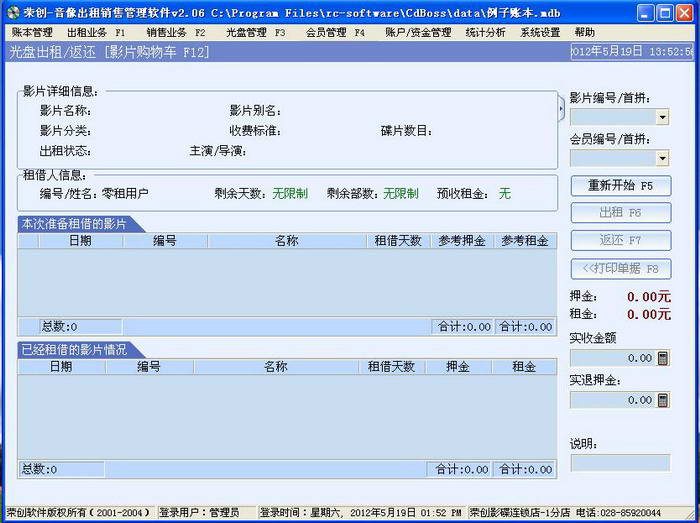
Task: Click 租借天数 header in 已经租借 table
Action: pos(392,367)
